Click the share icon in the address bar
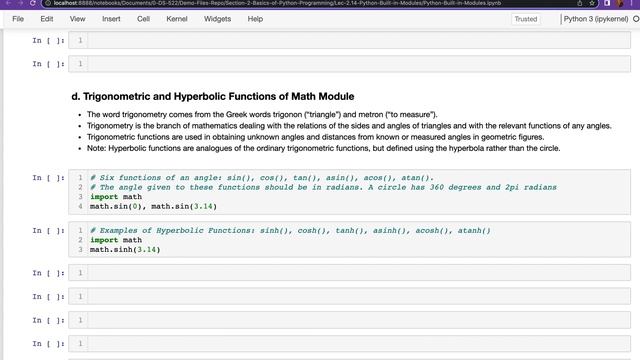The image size is (640, 360). pyautogui.click(x=580, y=3)
